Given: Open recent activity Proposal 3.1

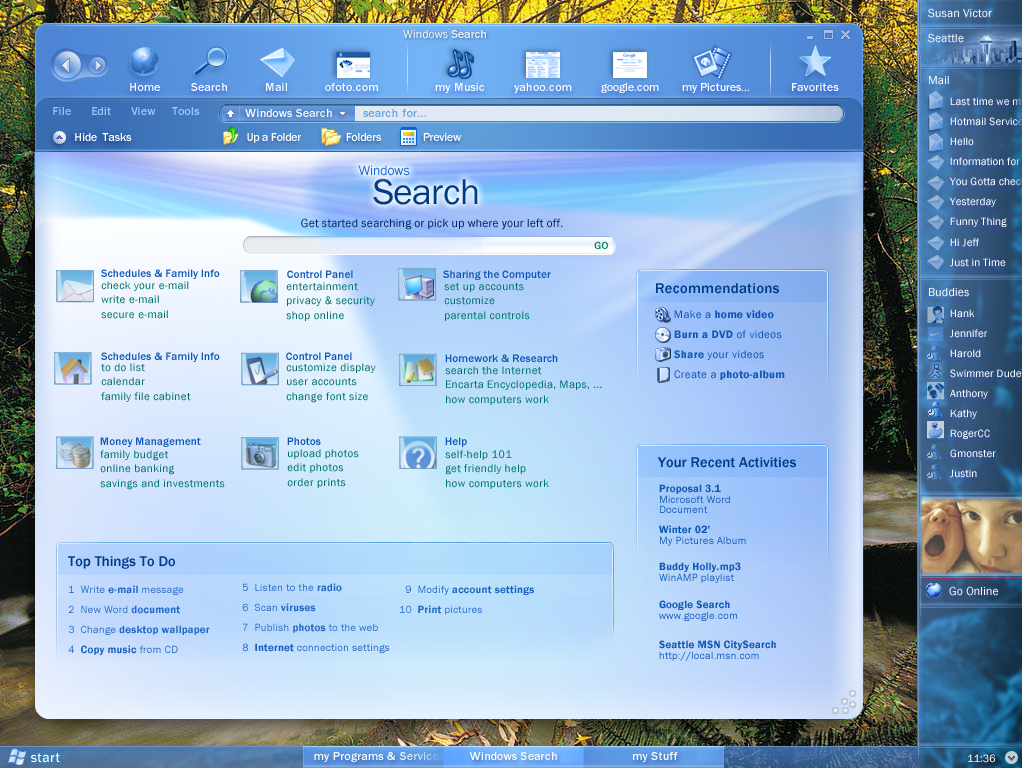Looking at the screenshot, I should [x=690, y=488].
